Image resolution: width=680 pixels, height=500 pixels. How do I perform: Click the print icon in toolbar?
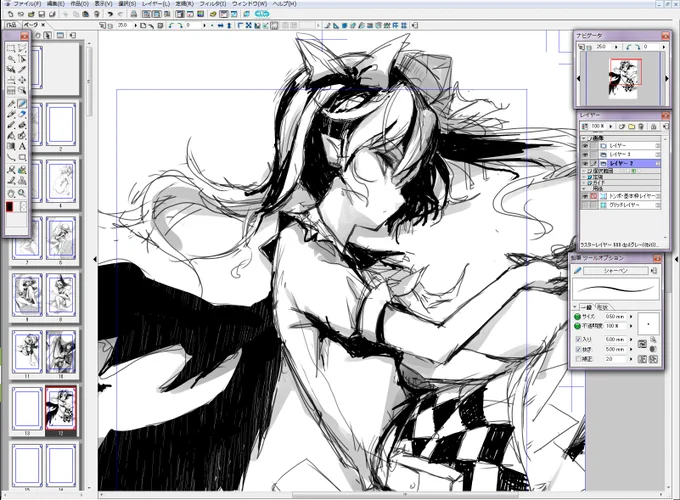pos(134,14)
